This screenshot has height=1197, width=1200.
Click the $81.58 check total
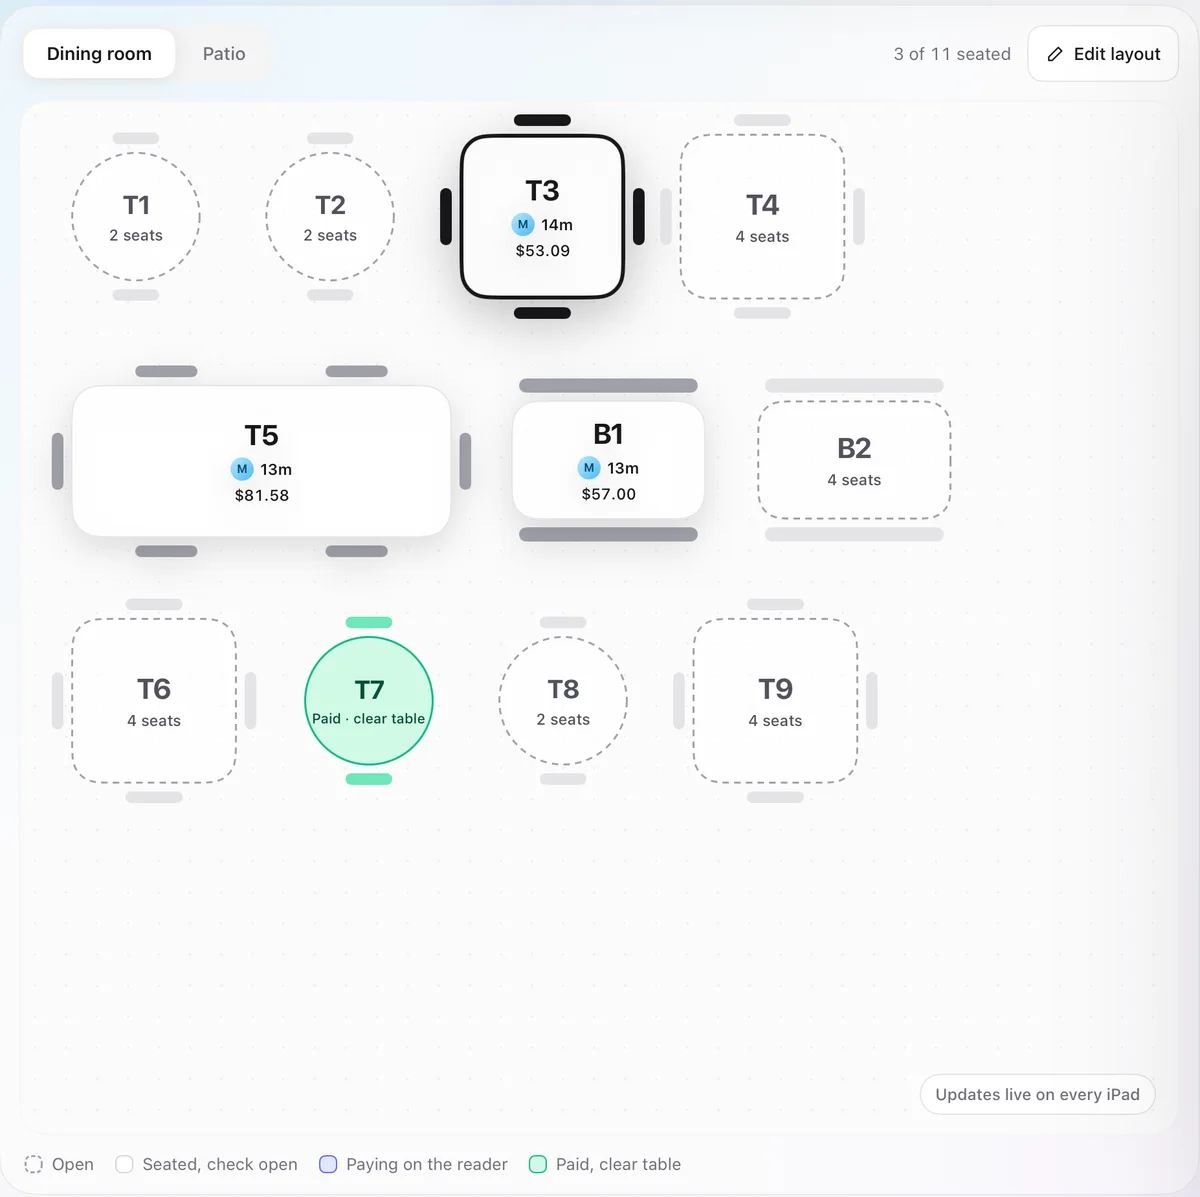coord(262,495)
